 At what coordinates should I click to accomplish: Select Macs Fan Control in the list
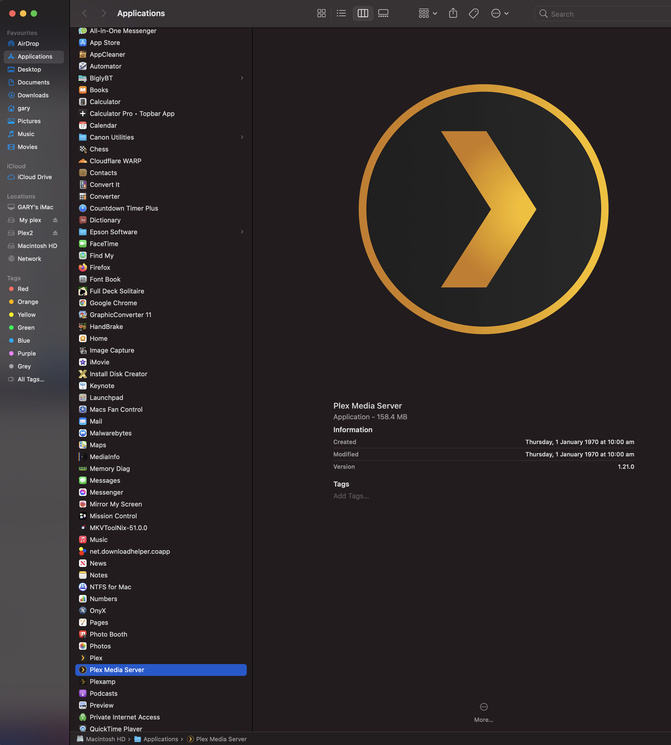tap(161, 410)
